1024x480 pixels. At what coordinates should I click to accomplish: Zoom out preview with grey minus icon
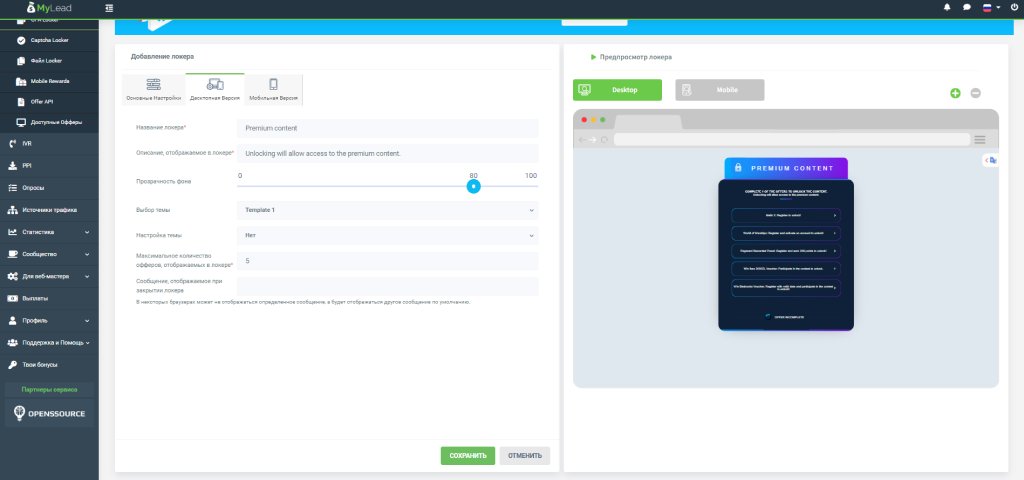click(x=975, y=93)
